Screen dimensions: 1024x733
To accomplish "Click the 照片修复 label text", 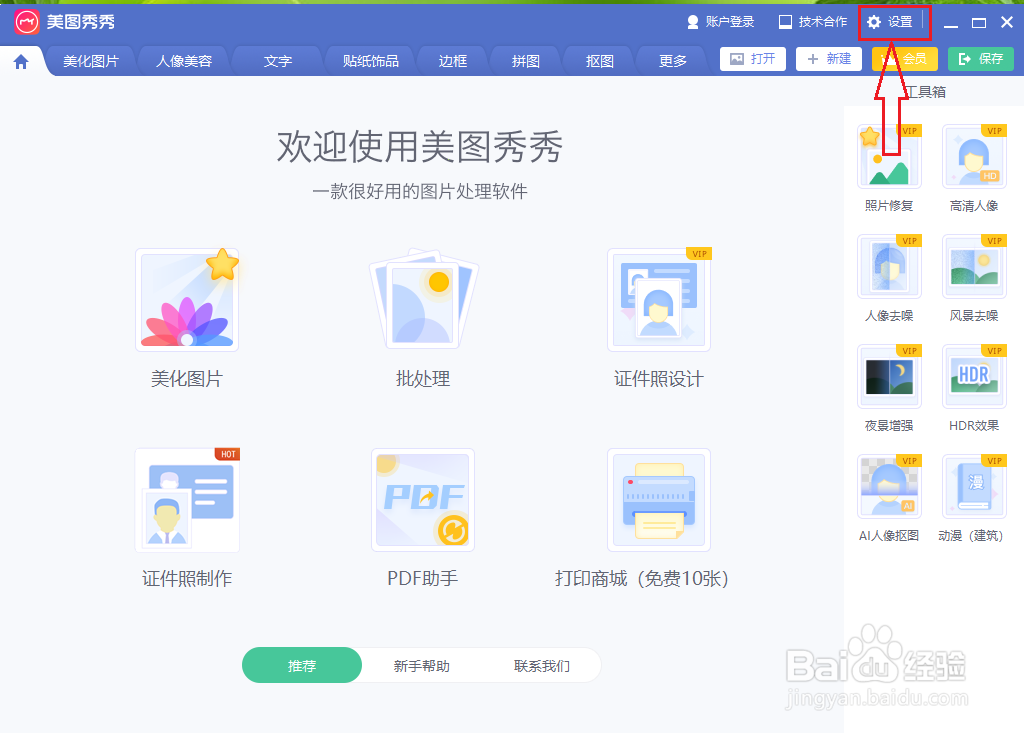I will (889, 206).
